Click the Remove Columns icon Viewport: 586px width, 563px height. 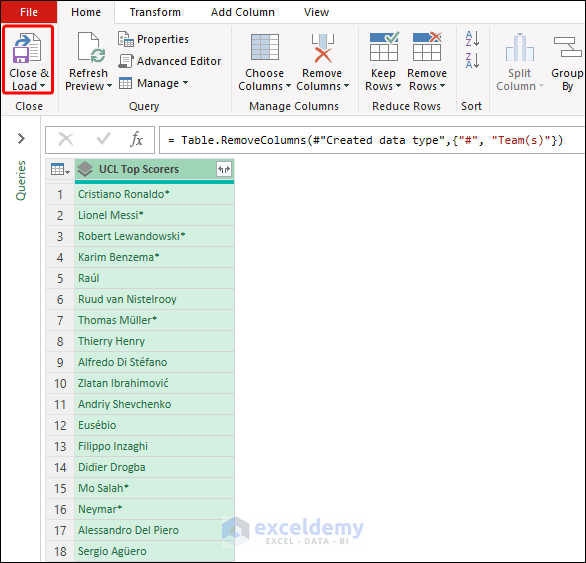coord(323,48)
